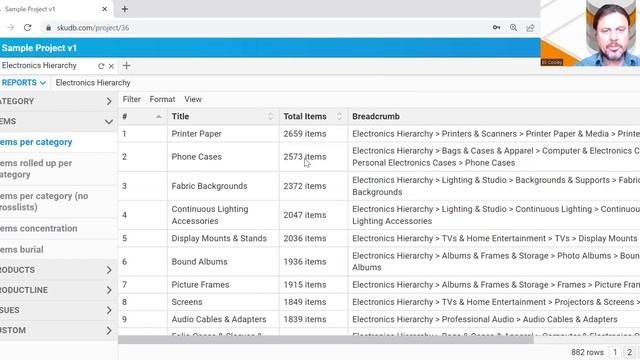Viewport: 640px width, 360px height.
Task: Expand the ISSUES section
Action: tap(58, 310)
